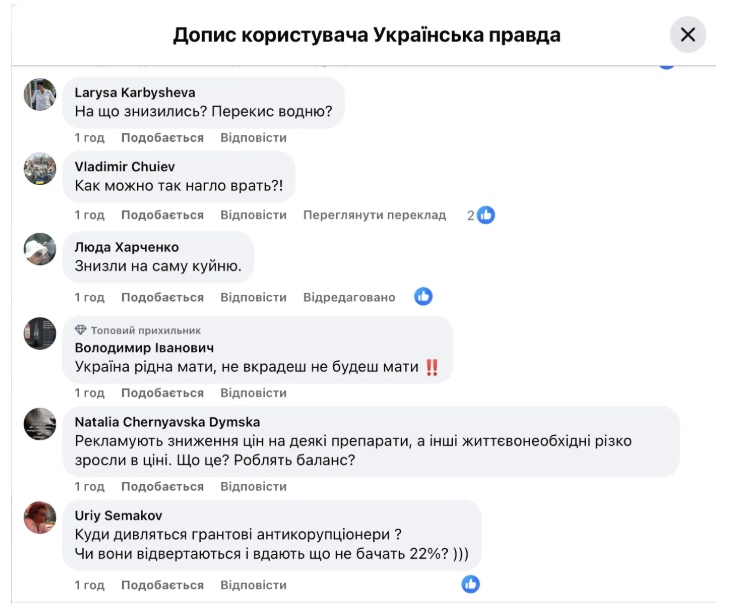Open edit history via Відредаговано
Image resolution: width=738 pixels, height=607 pixels.
pos(349,297)
